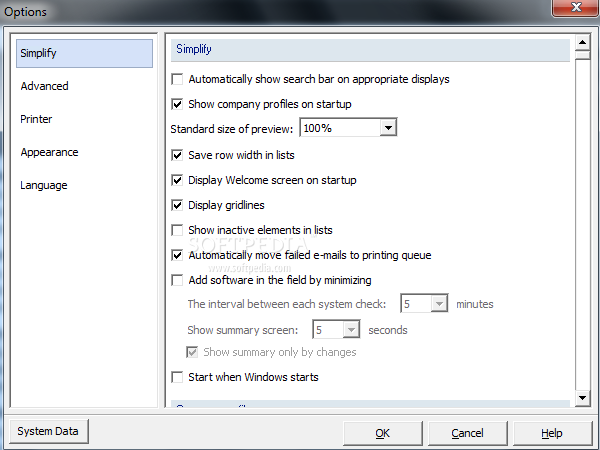The image size is (600, 450).
Task: Toggle automatically move failed e-mails checkbox
Action: coord(177,255)
